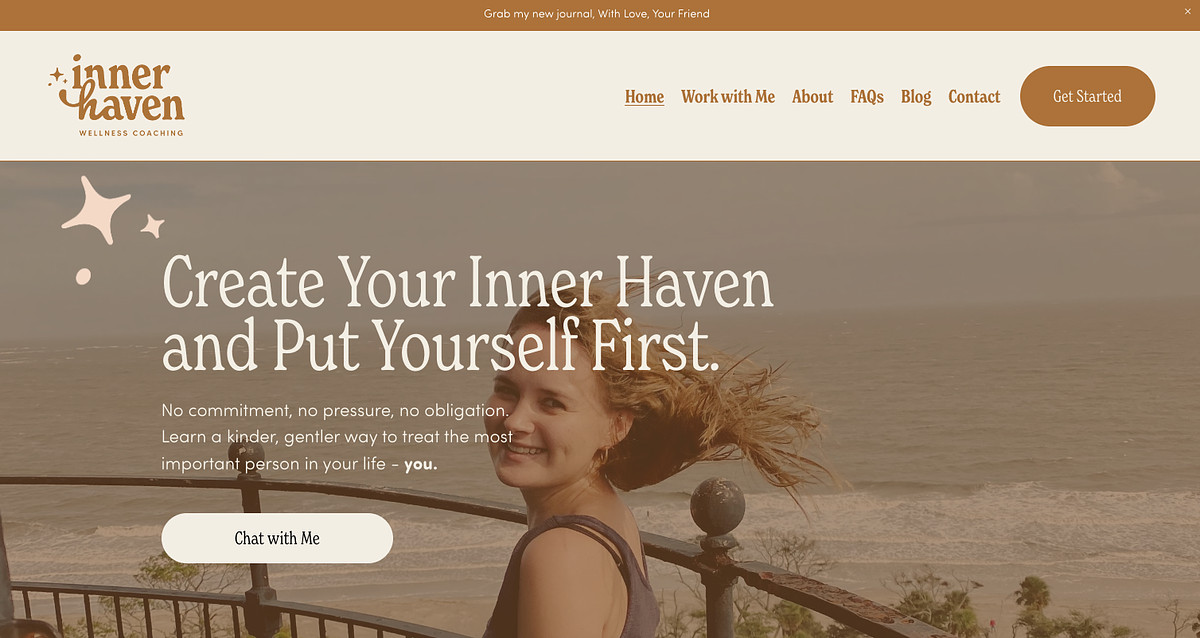The height and width of the screenshot is (638, 1200).
Task: Click the Chat with Me button
Action: tap(277, 538)
